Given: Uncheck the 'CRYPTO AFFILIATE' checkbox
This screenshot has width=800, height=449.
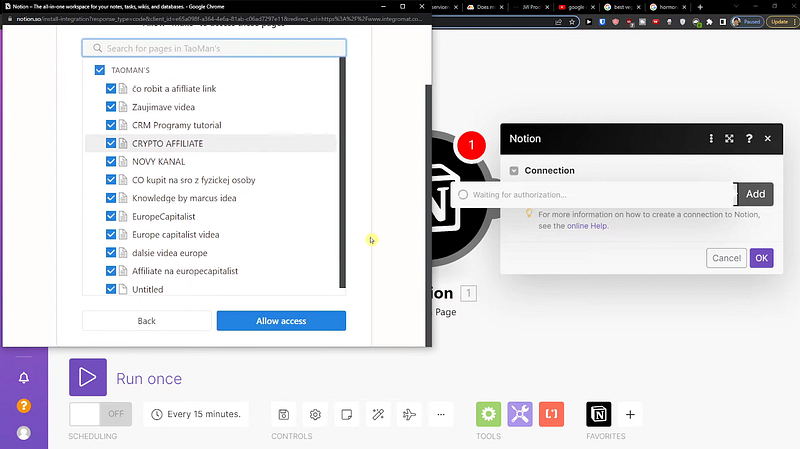Looking at the screenshot, I should tap(111, 143).
